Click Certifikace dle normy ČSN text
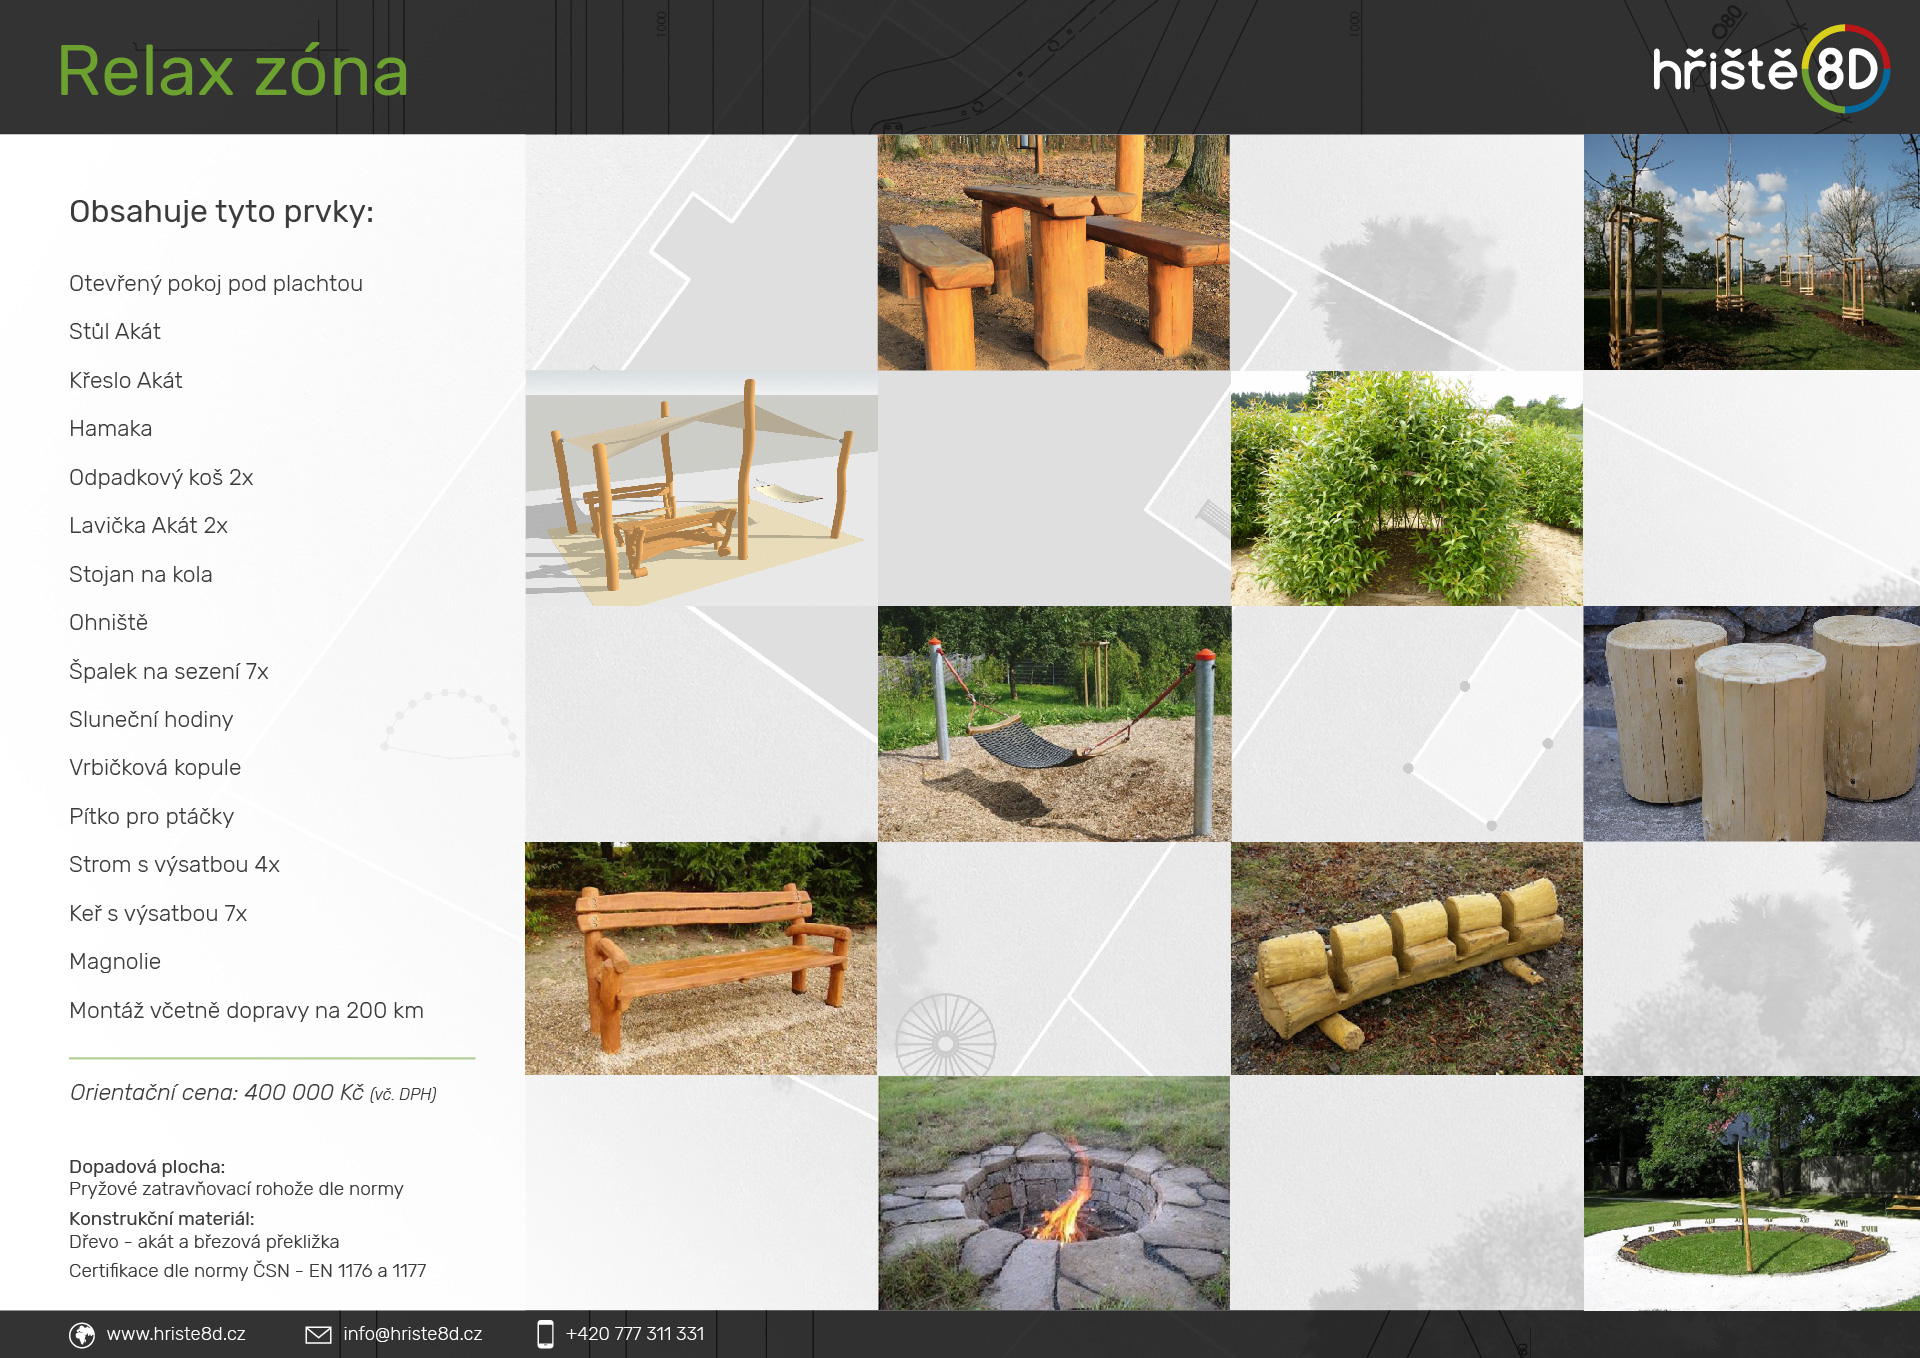Screen dimensions: 1920x1358 pos(248,1271)
